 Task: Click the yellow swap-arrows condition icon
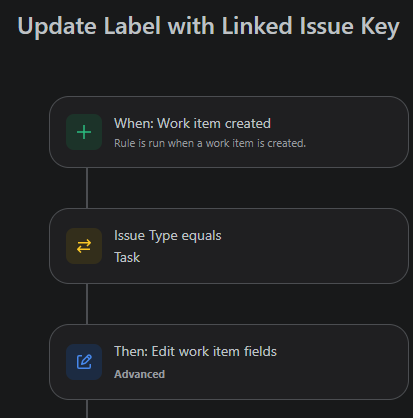click(x=84, y=246)
